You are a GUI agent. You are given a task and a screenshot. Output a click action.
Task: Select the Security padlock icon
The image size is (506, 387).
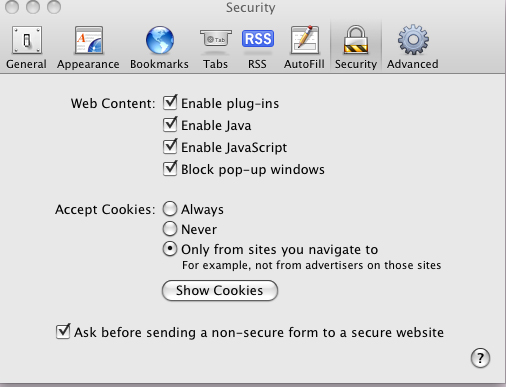[356, 39]
